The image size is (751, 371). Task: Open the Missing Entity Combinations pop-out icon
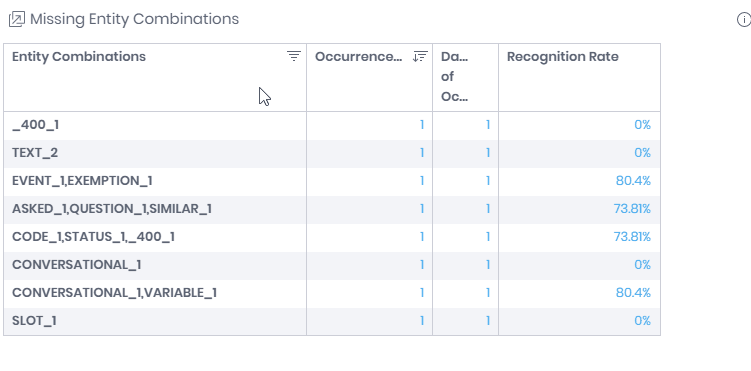(17, 19)
